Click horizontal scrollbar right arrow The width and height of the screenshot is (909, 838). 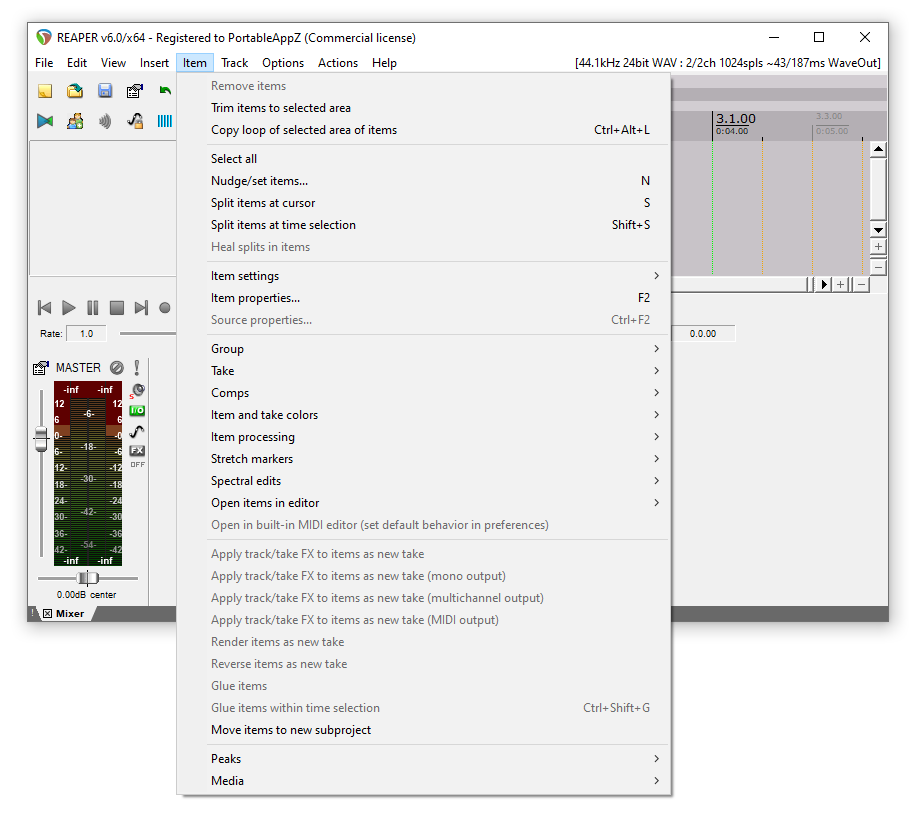point(824,285)
